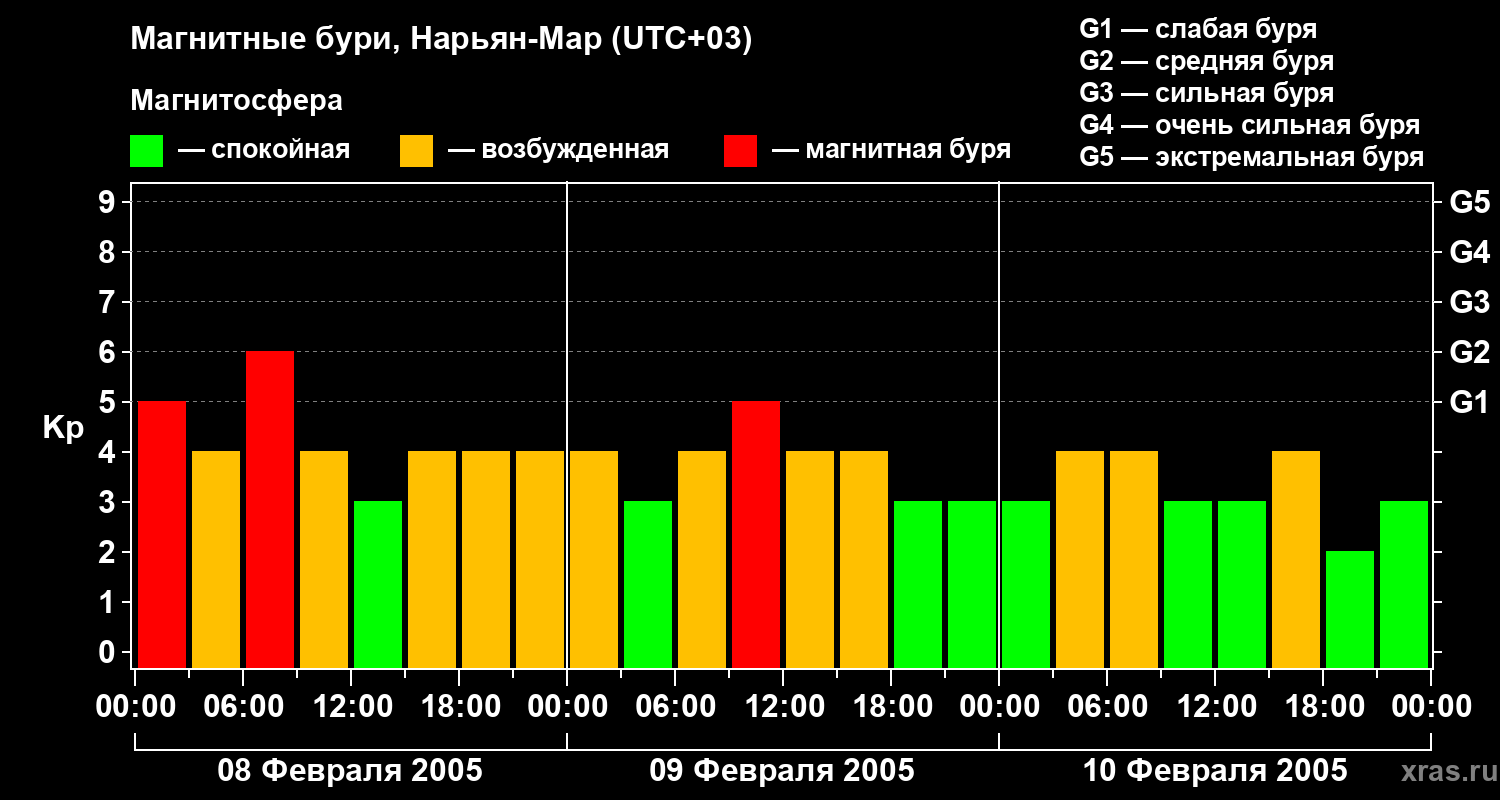Screen dimensions: 1500x800
Task: Select the only green bar on 08 Февраля
Action: pyautogui.click(x=378, y=584)
